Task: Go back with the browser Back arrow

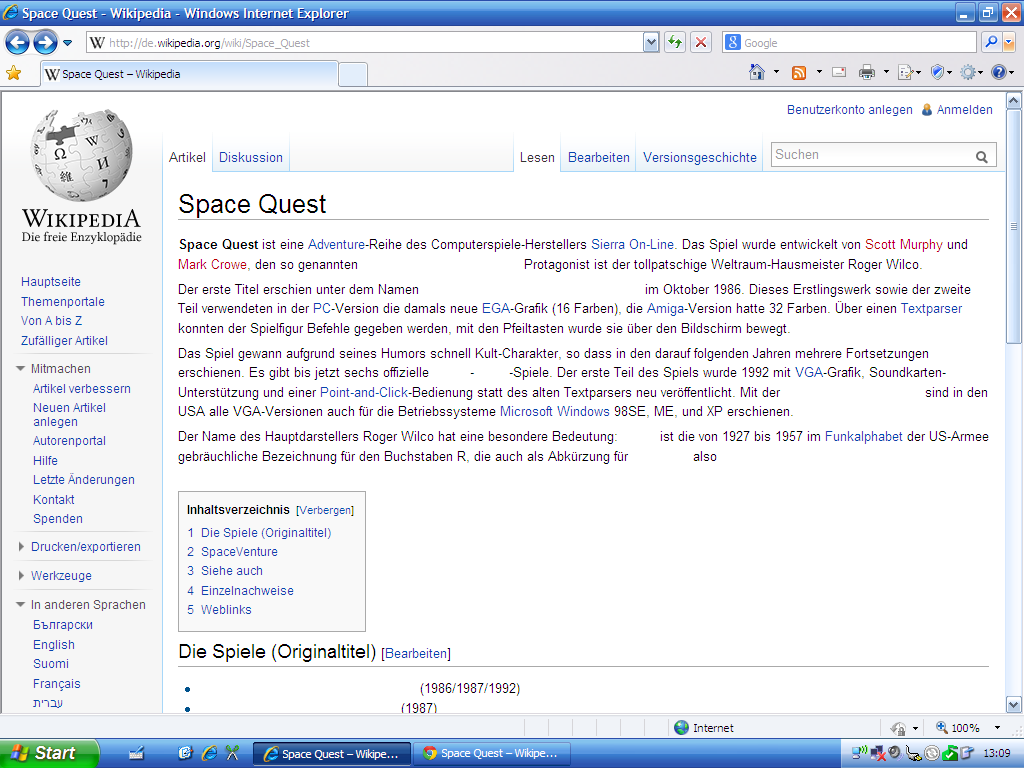Action: pos(18,43)
